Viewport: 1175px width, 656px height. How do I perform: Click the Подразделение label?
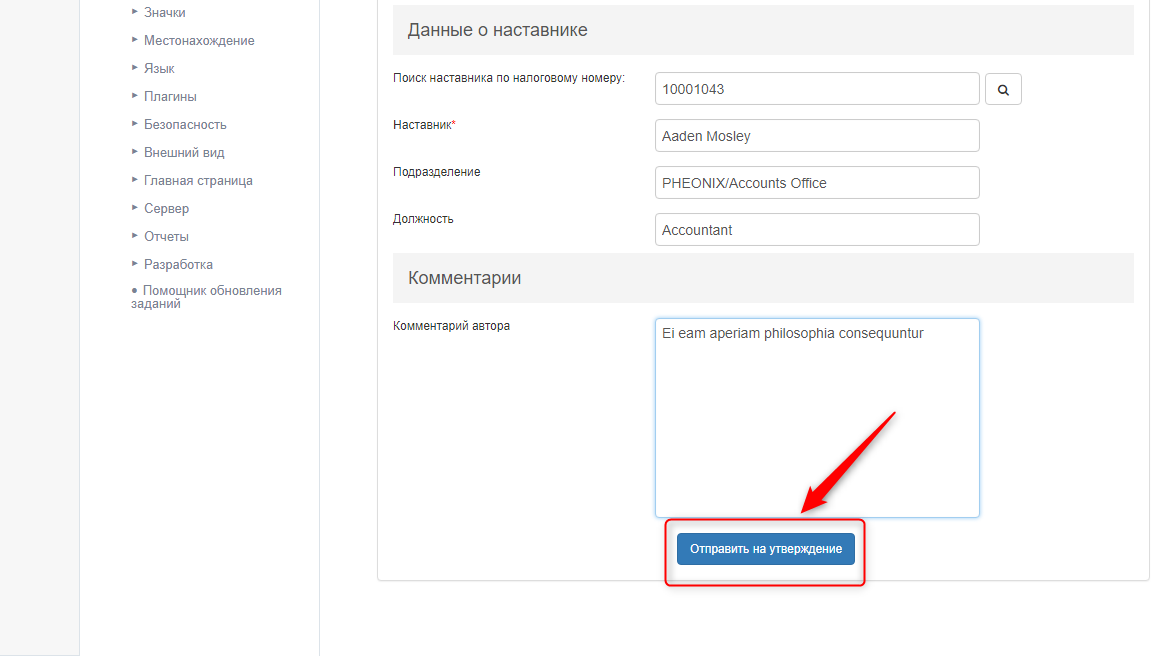[437, 172]
